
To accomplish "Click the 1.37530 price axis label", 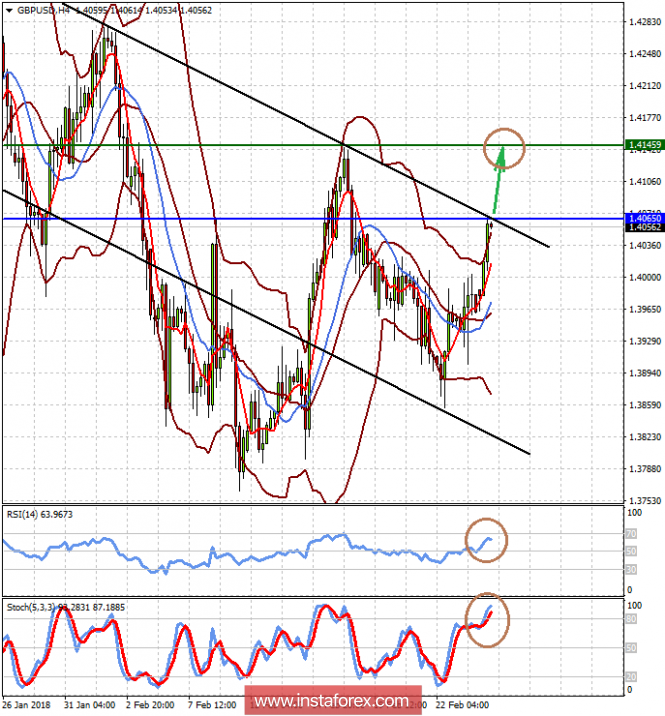I will tap(644, 500).
